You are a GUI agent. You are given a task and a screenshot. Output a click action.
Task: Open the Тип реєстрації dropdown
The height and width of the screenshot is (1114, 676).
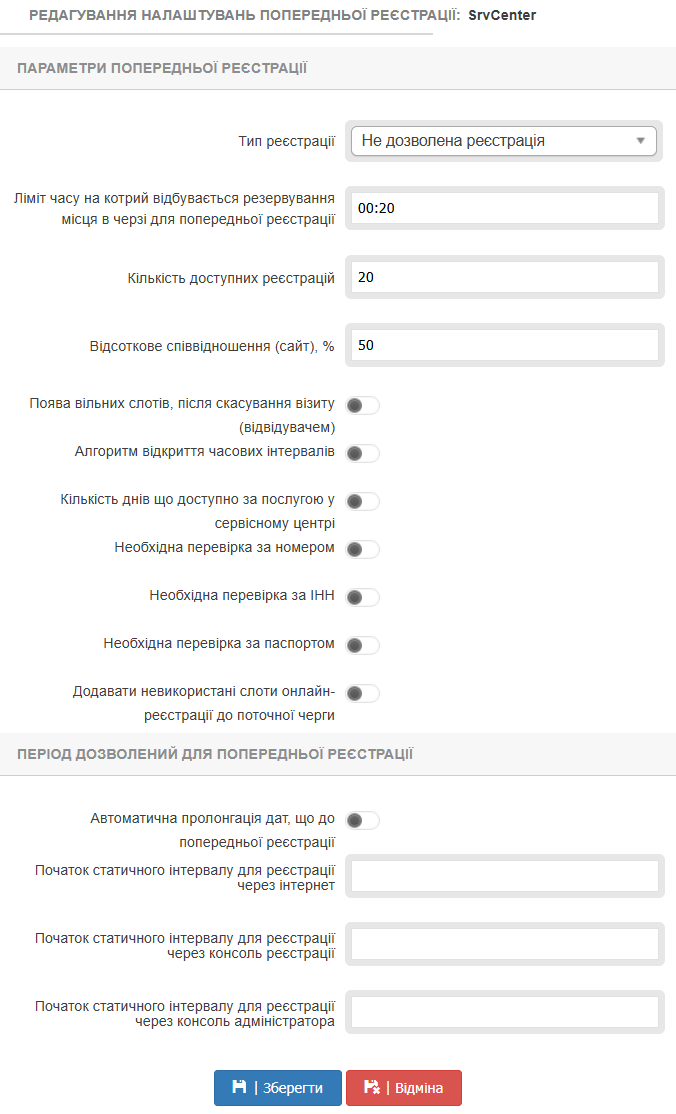pos(503,141)
